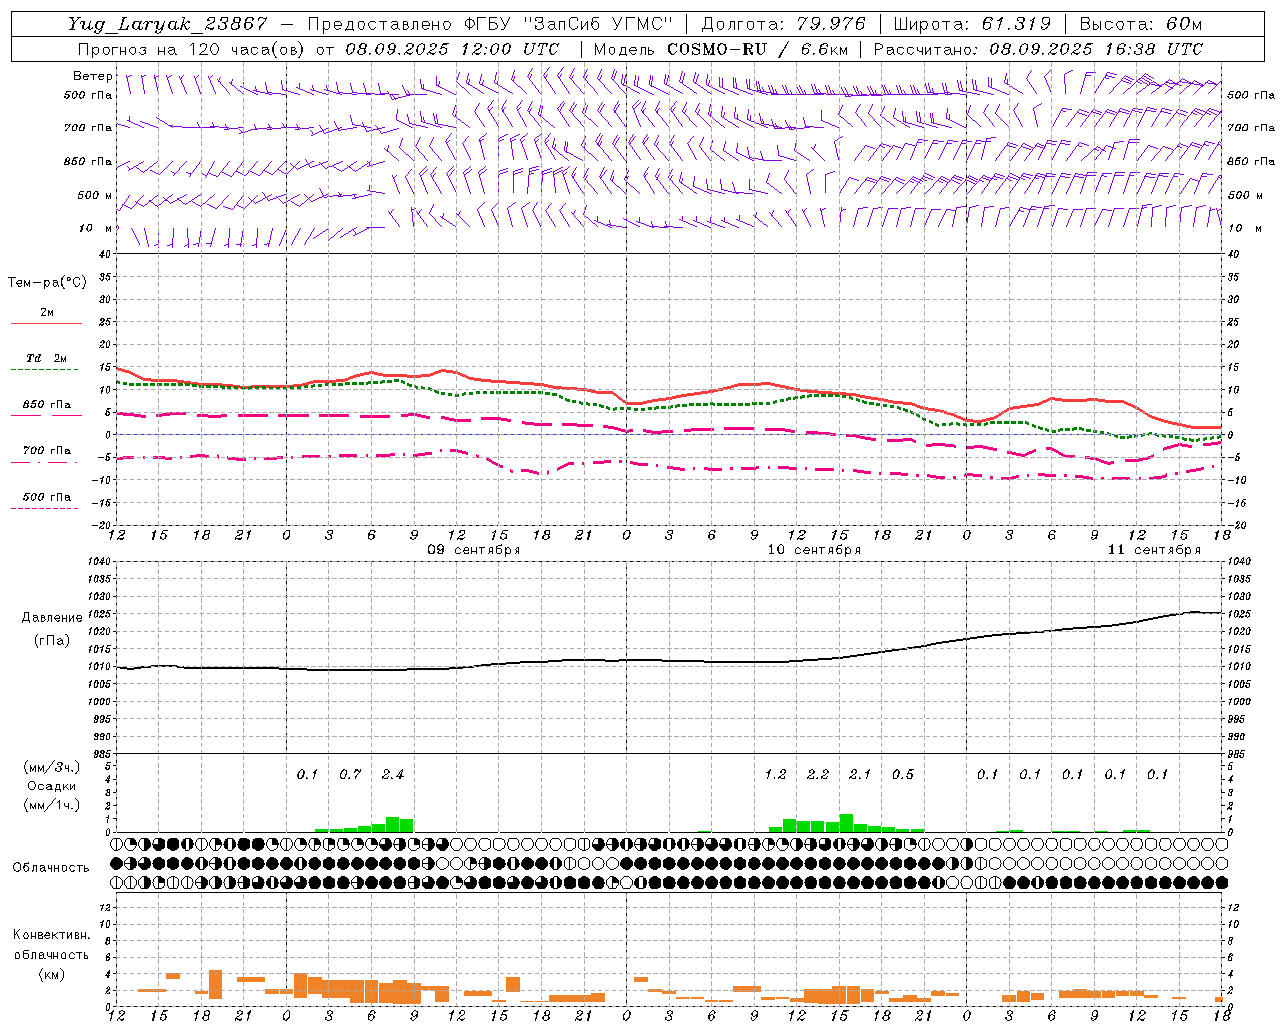This screenshot has width=1280, height=1024.
Task: Click the Давление pressure panel label
Action: point(52,618)
